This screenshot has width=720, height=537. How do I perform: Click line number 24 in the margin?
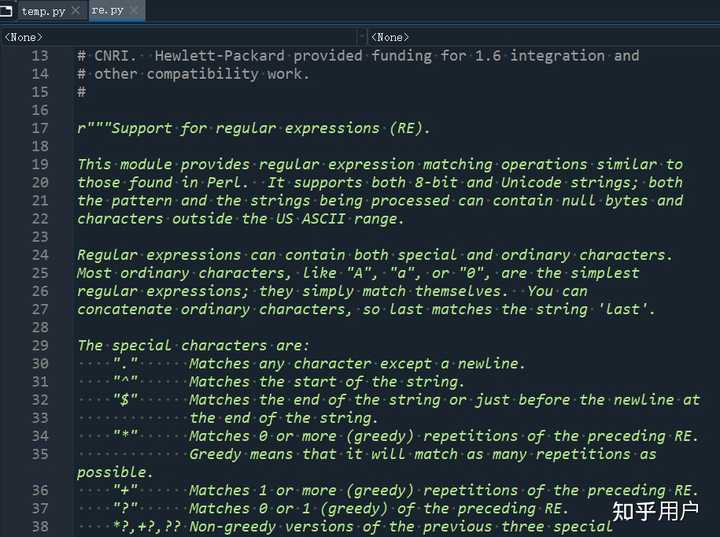[39, 254]
